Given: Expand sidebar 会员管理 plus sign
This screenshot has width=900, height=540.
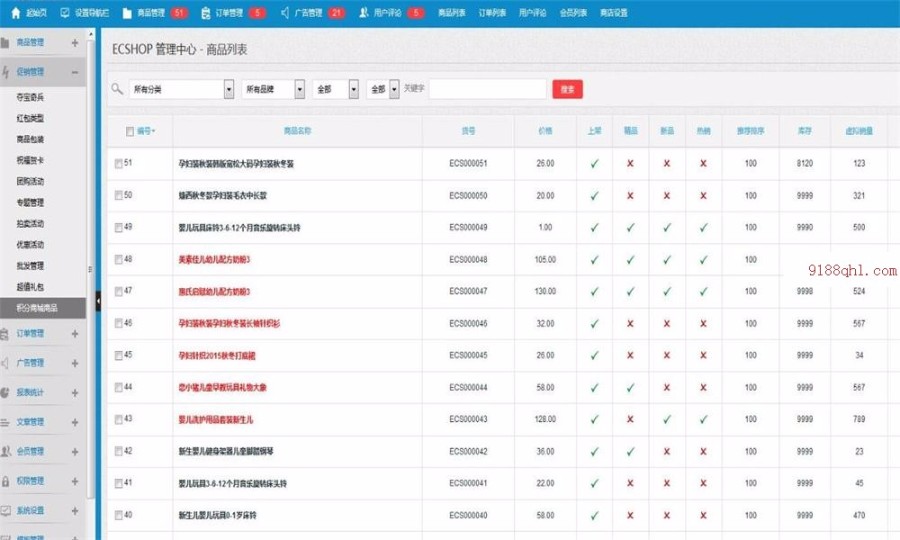Looking at the screenshot, I should (x=75, y=452).
